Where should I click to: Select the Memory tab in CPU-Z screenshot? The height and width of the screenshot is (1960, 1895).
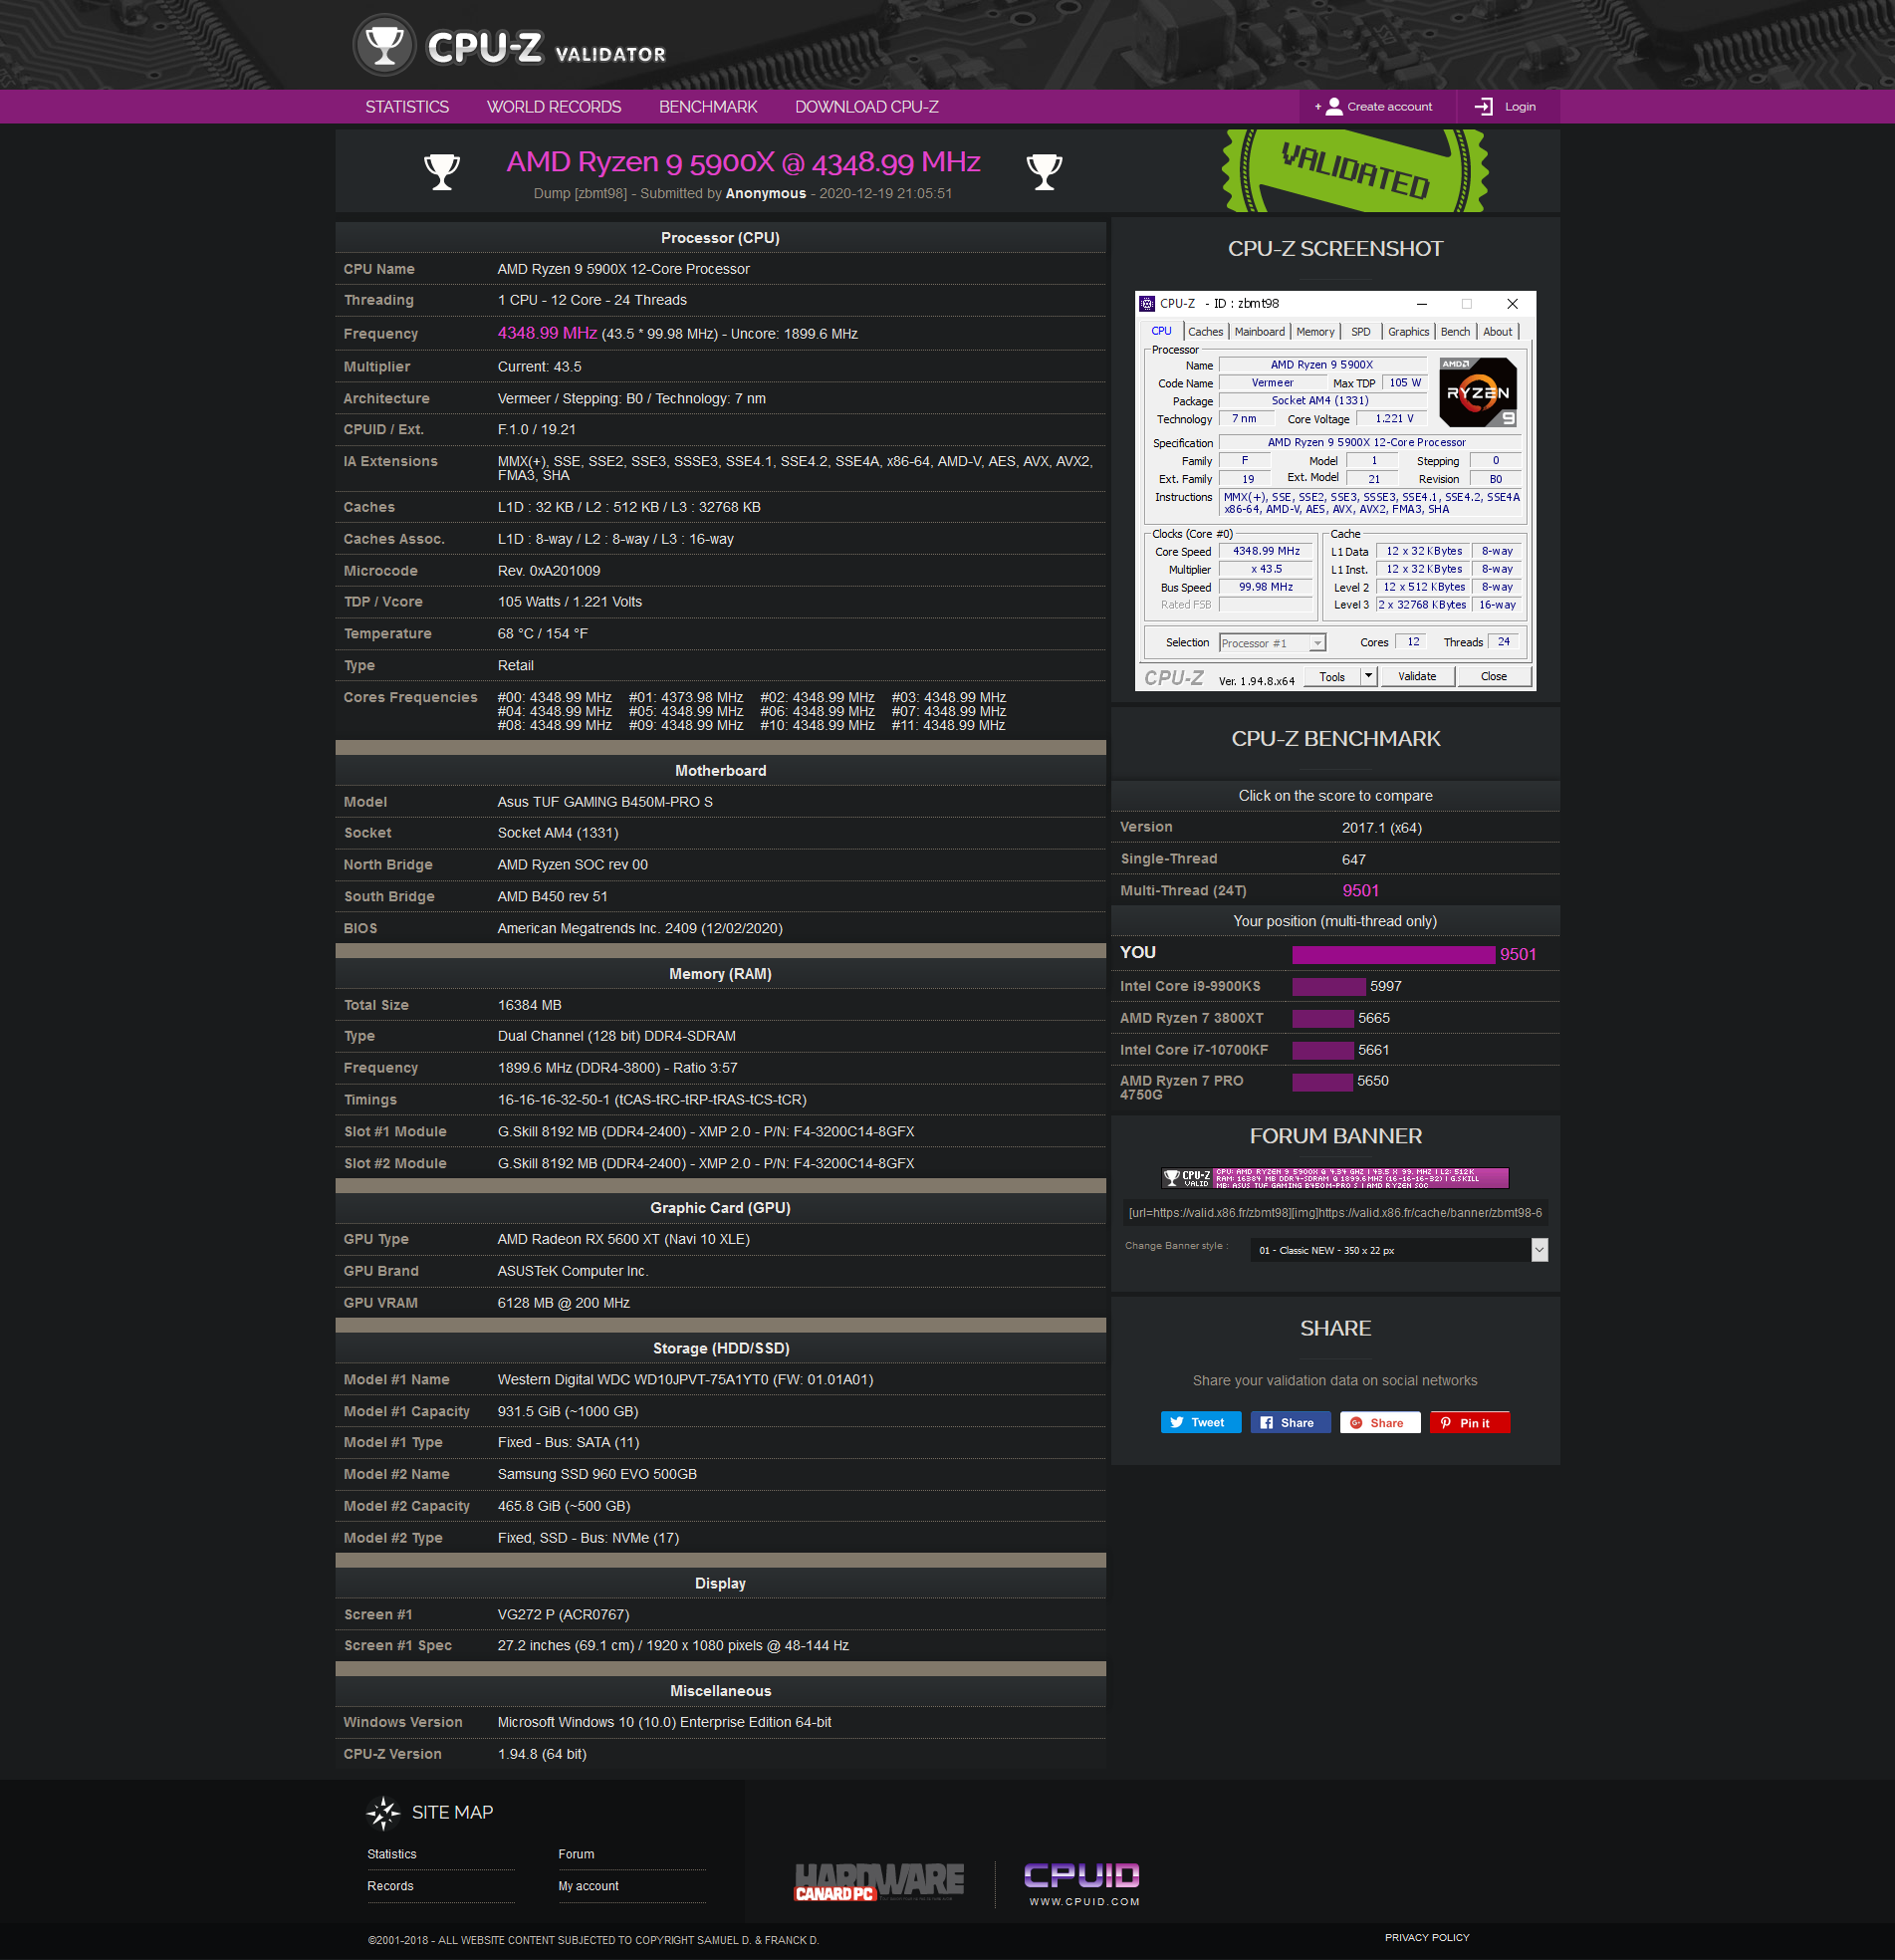pos(1315,332)
